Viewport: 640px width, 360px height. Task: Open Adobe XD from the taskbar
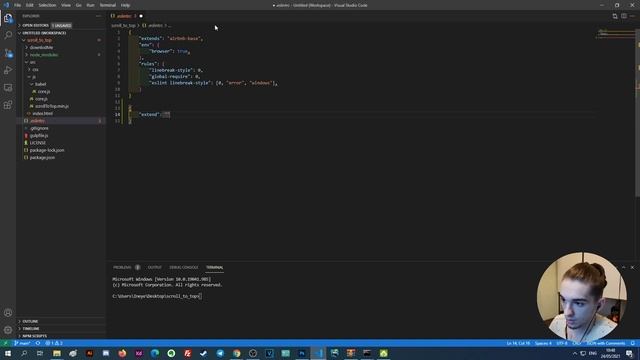139,353
